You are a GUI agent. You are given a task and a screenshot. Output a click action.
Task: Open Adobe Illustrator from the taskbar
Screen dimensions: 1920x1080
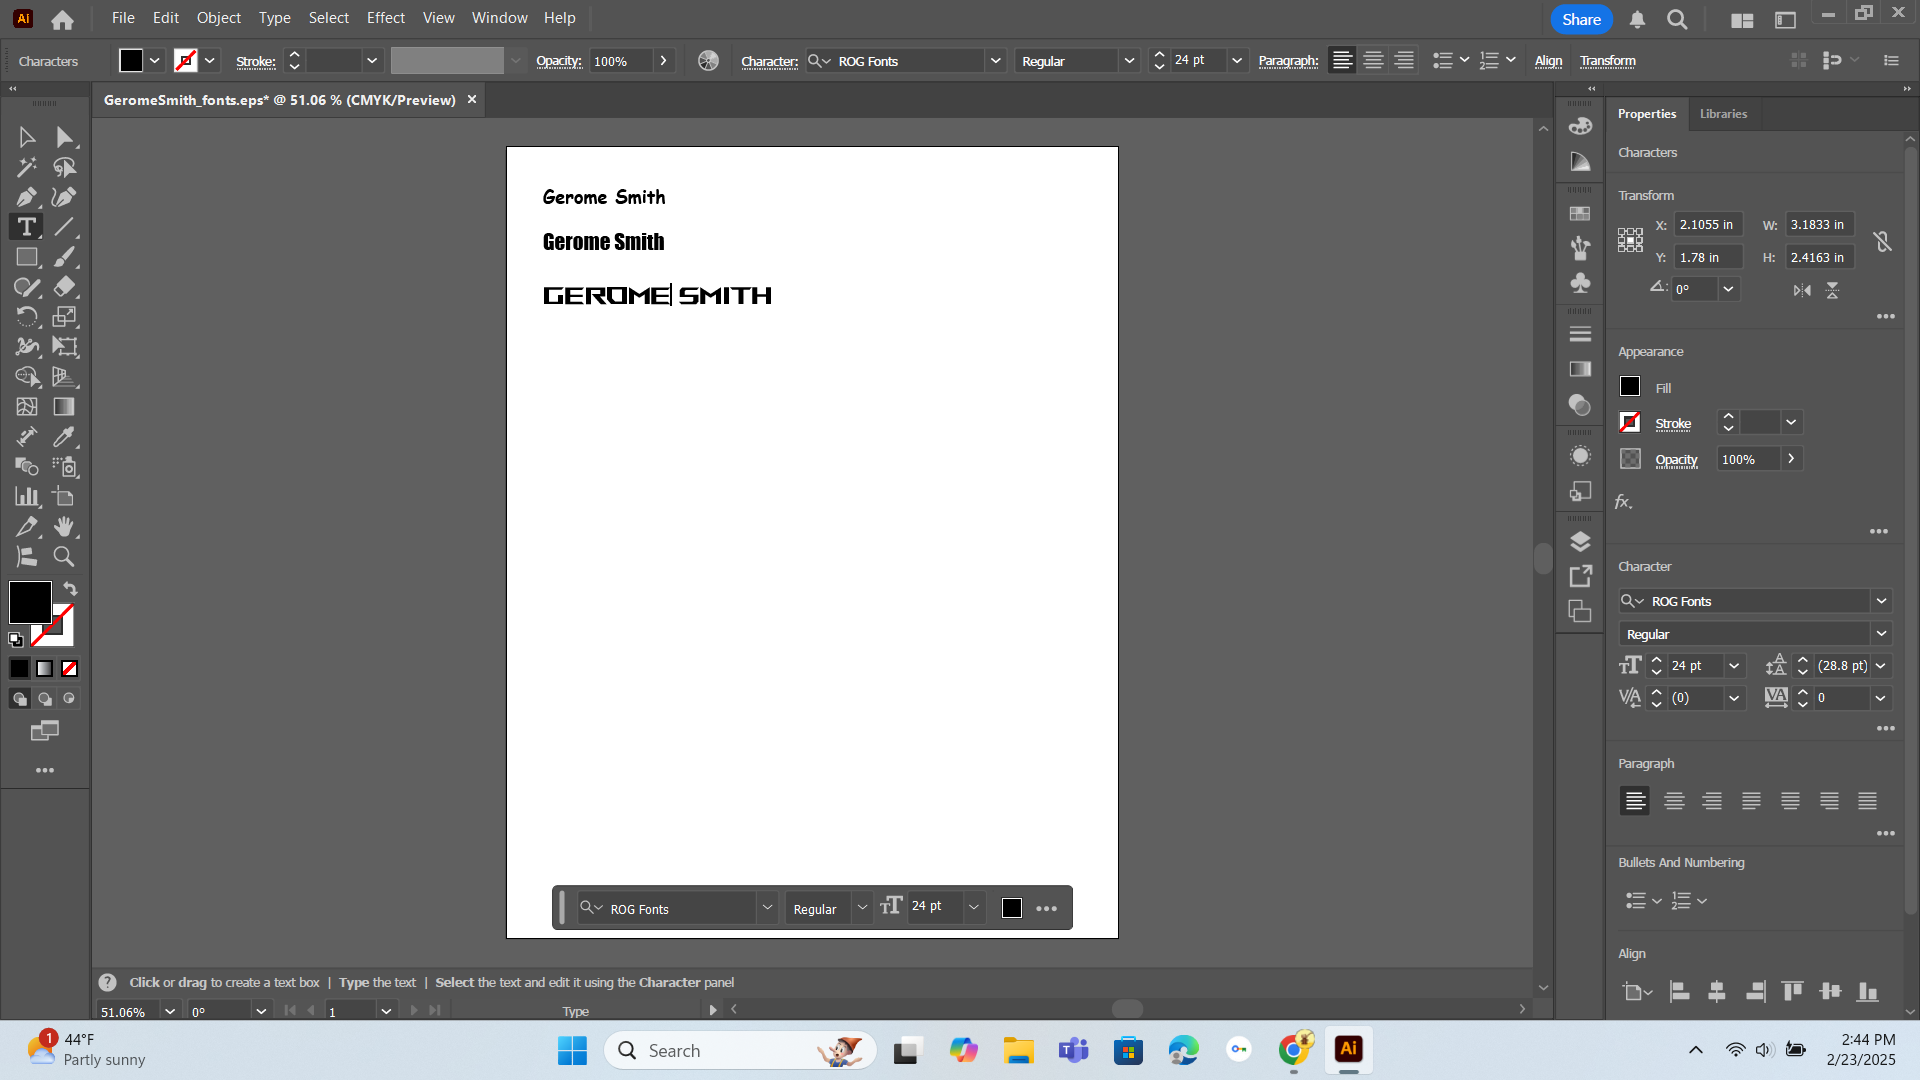click(x=1348, y=1050)
